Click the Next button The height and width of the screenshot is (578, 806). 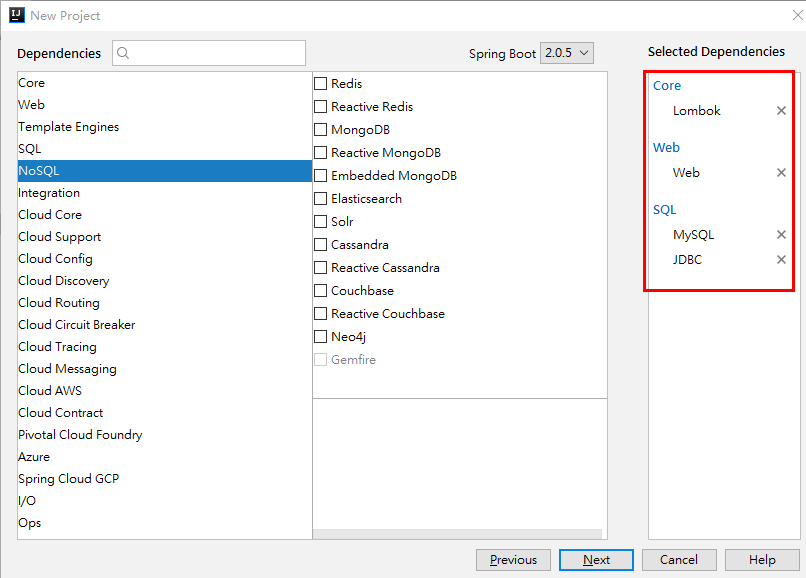[596, 560]
